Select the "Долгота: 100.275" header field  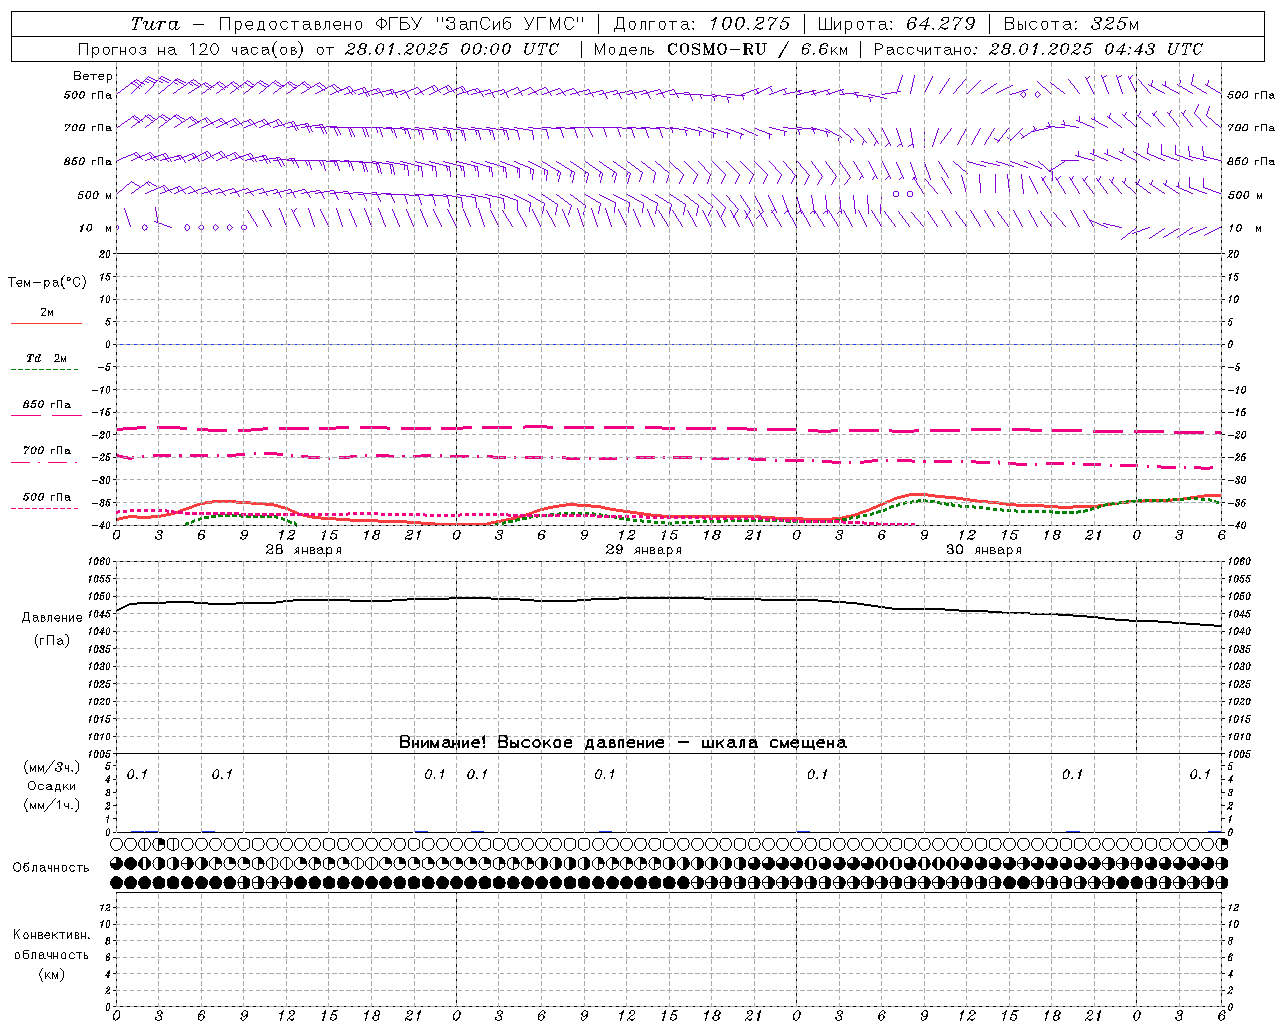pos(701,24)
